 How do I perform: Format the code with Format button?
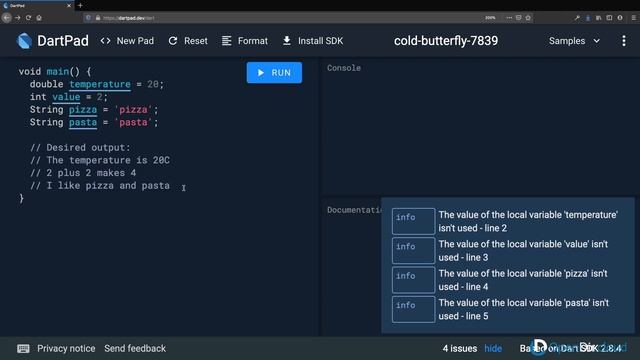[x=245, y=41]
